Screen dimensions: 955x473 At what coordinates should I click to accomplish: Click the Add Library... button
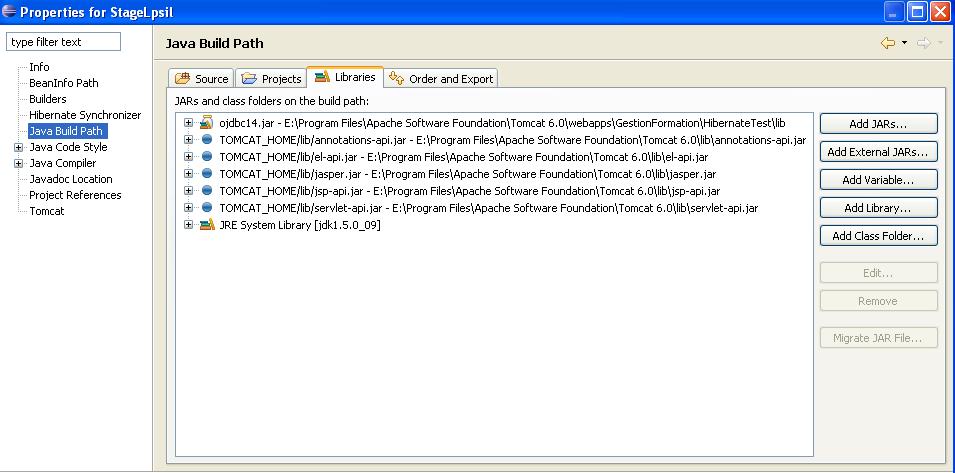tap(878, 208)
